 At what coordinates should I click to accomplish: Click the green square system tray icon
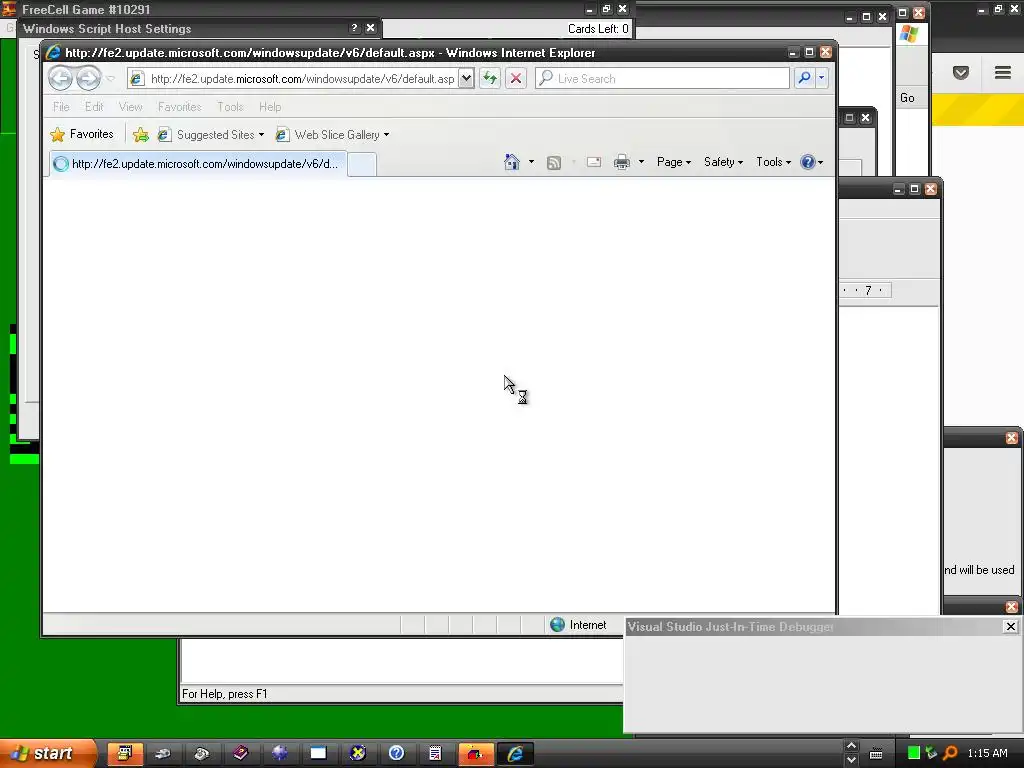914,753
